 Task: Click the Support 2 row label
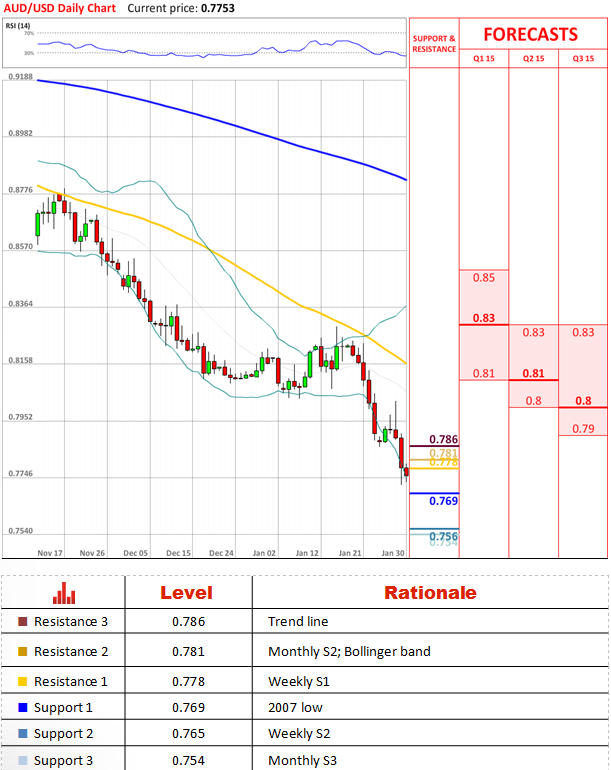click(63, 734)
